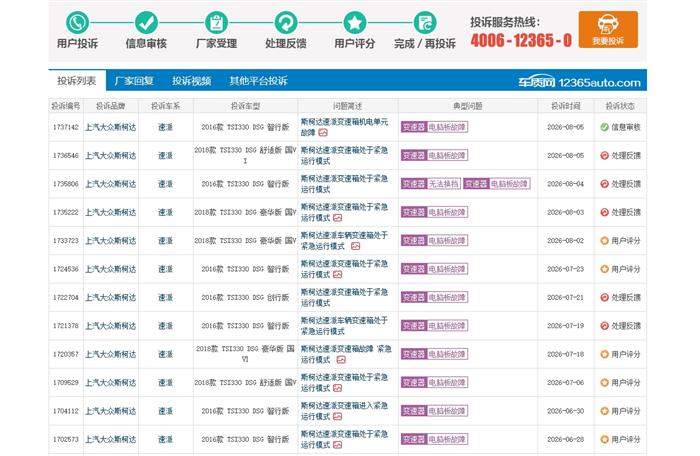Click green 信息审核 status icon for 1737142

604,127
